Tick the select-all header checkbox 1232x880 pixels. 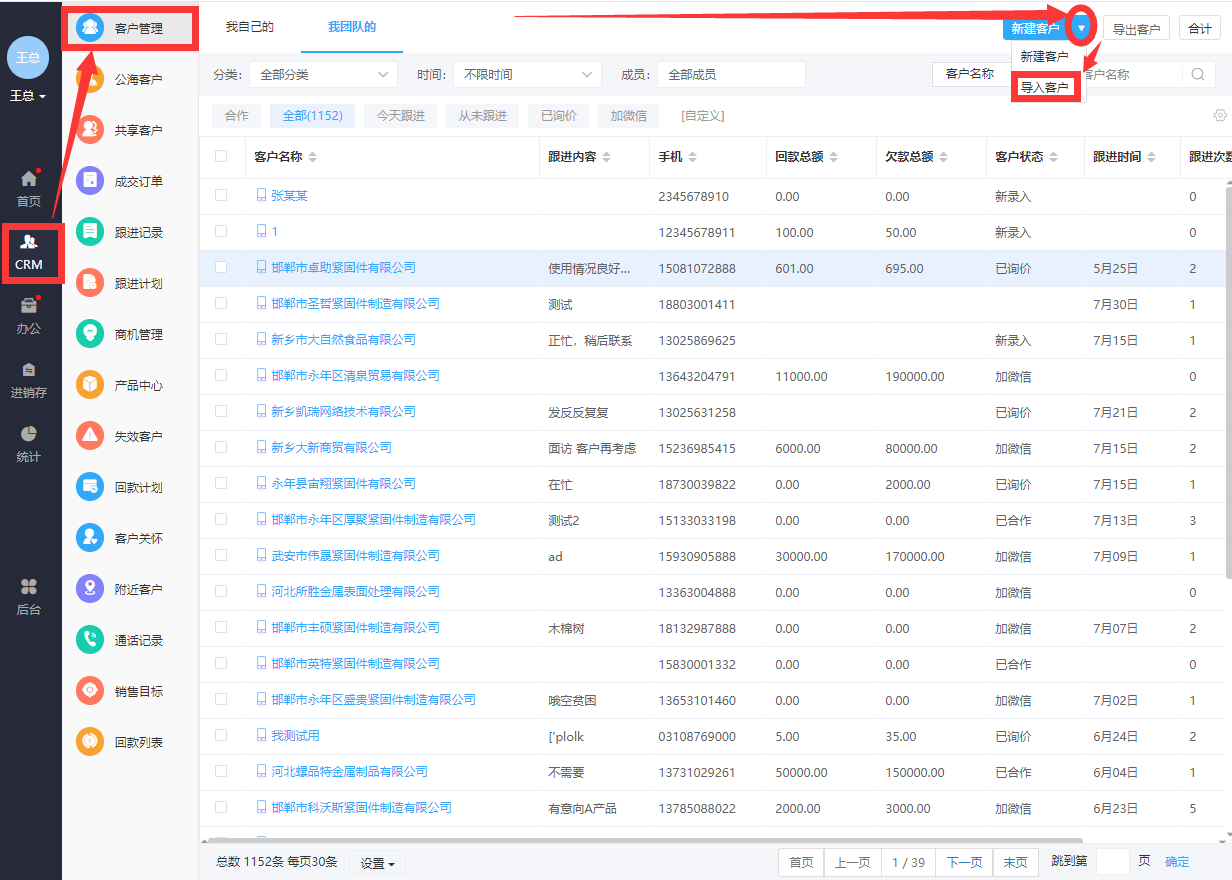click(221, 156)
